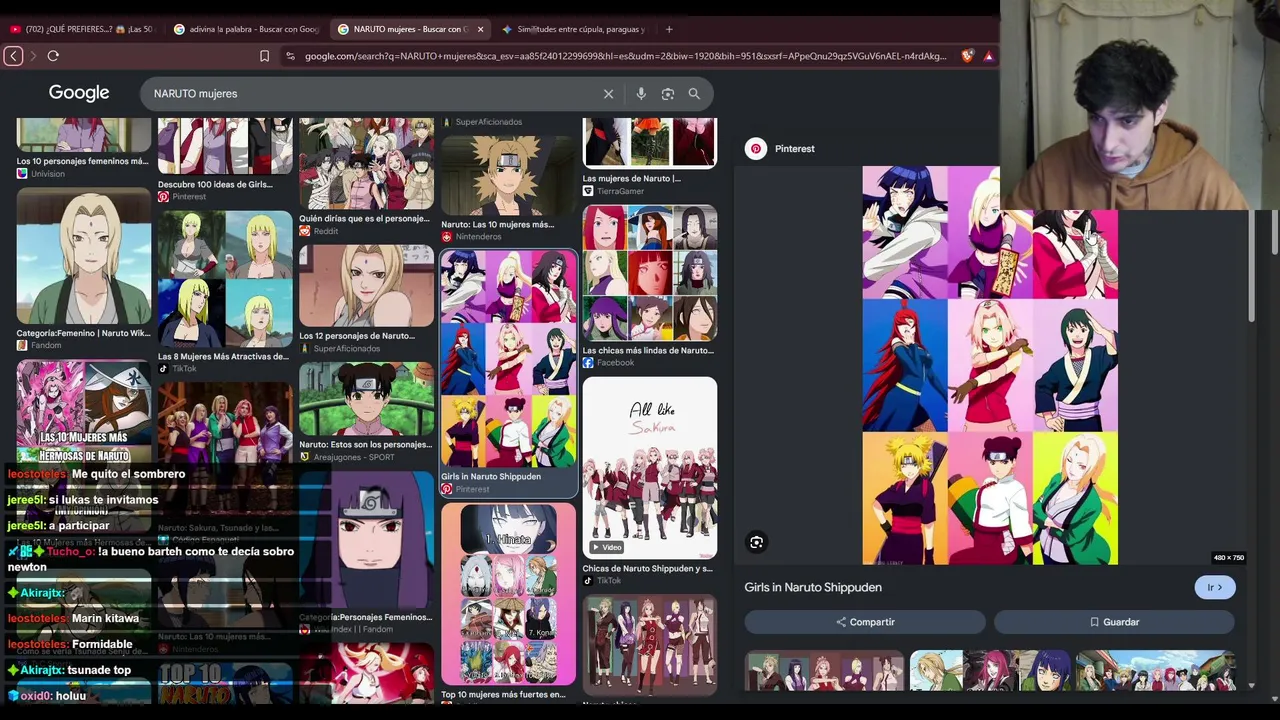The height and width of the screenshot is (720, 1280).
Task: Click the Compartir share button
Action: 865,622
